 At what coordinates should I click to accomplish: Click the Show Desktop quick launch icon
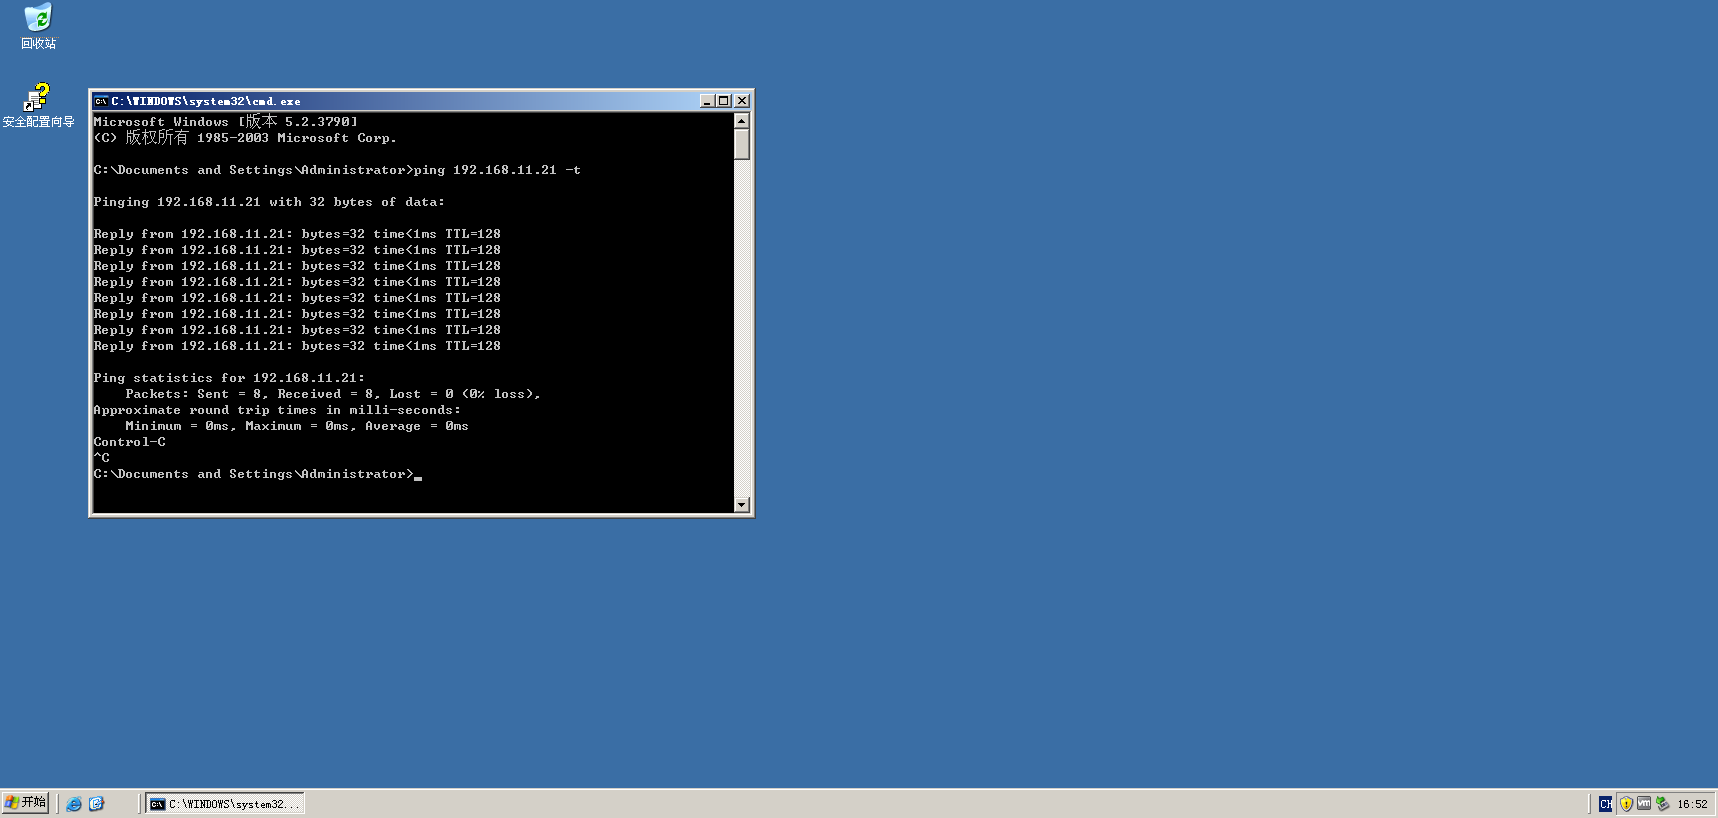pos(96,804)
